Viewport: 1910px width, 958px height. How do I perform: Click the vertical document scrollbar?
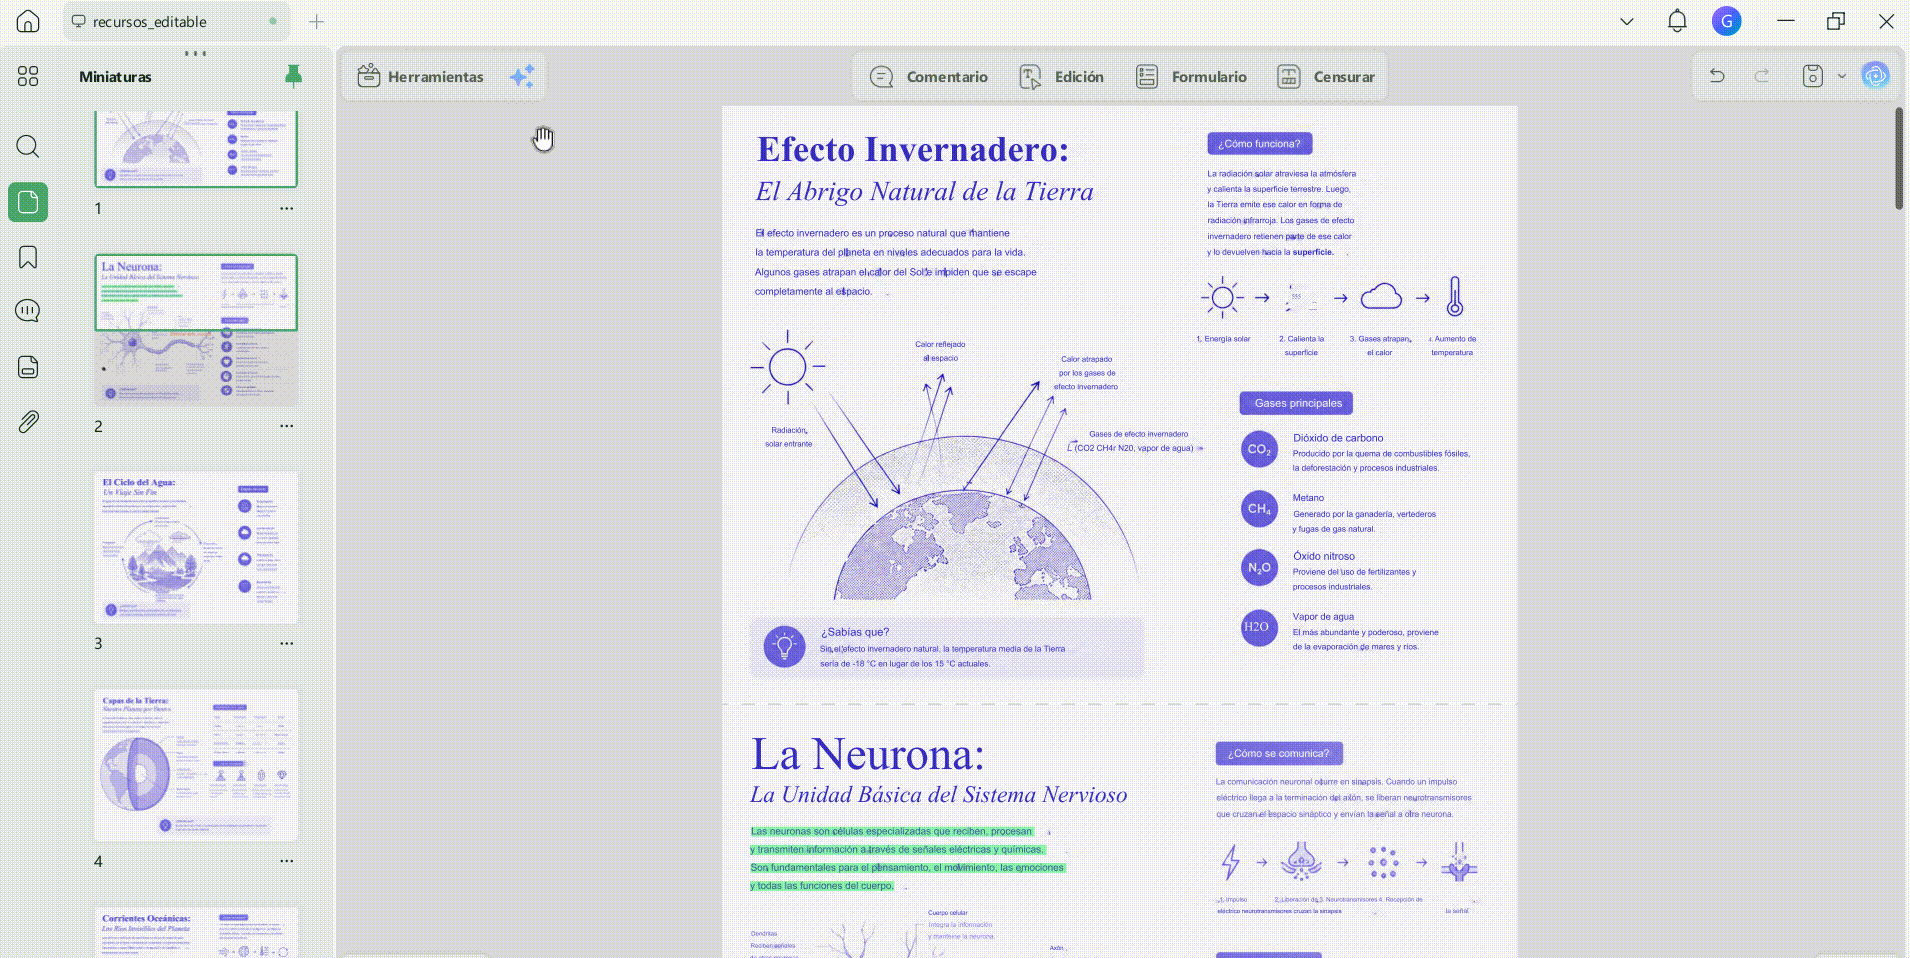[1899, 158]
